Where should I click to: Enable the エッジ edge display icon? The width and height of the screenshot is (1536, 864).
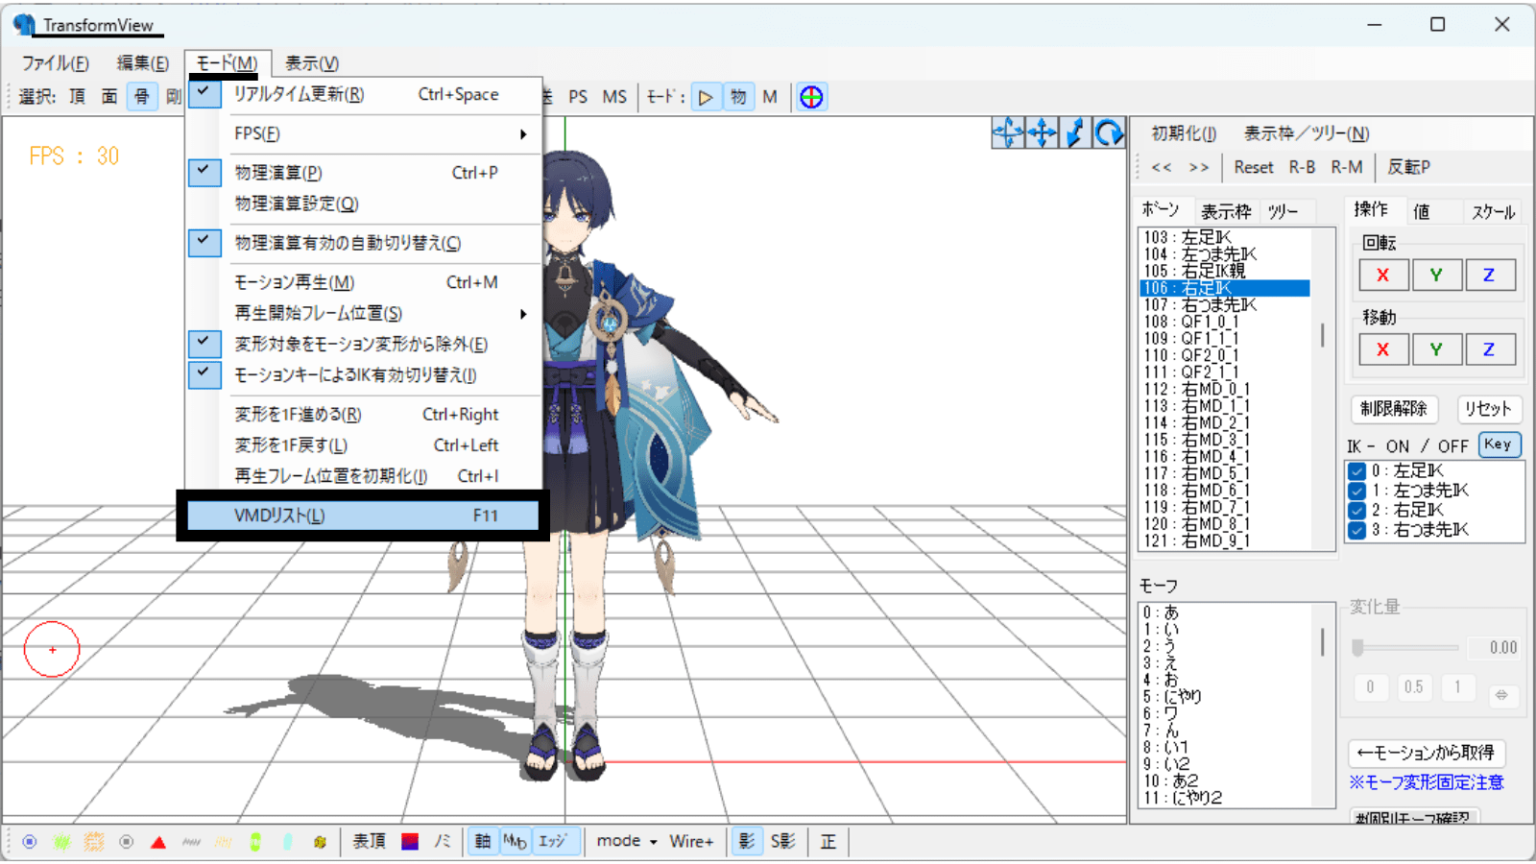(552, 841)
